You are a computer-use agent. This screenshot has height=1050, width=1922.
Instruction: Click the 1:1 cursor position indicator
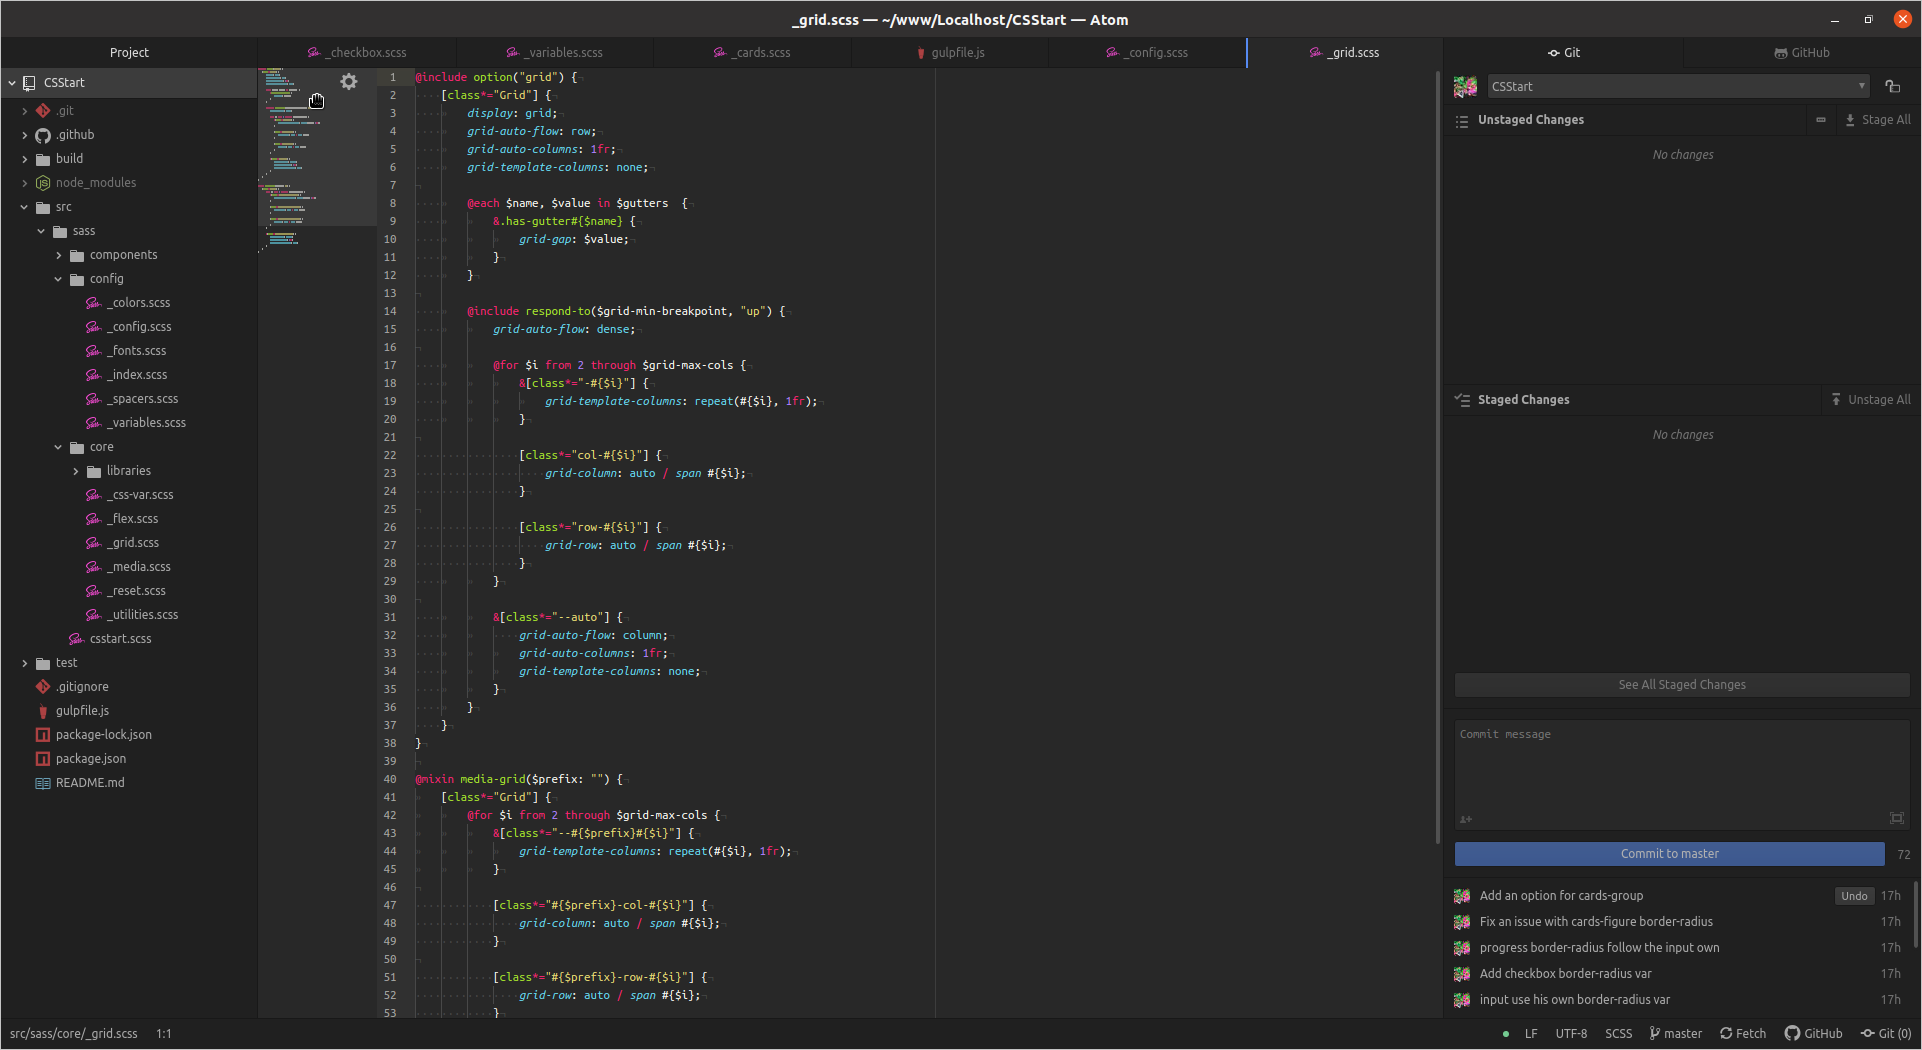[164, 1034]
